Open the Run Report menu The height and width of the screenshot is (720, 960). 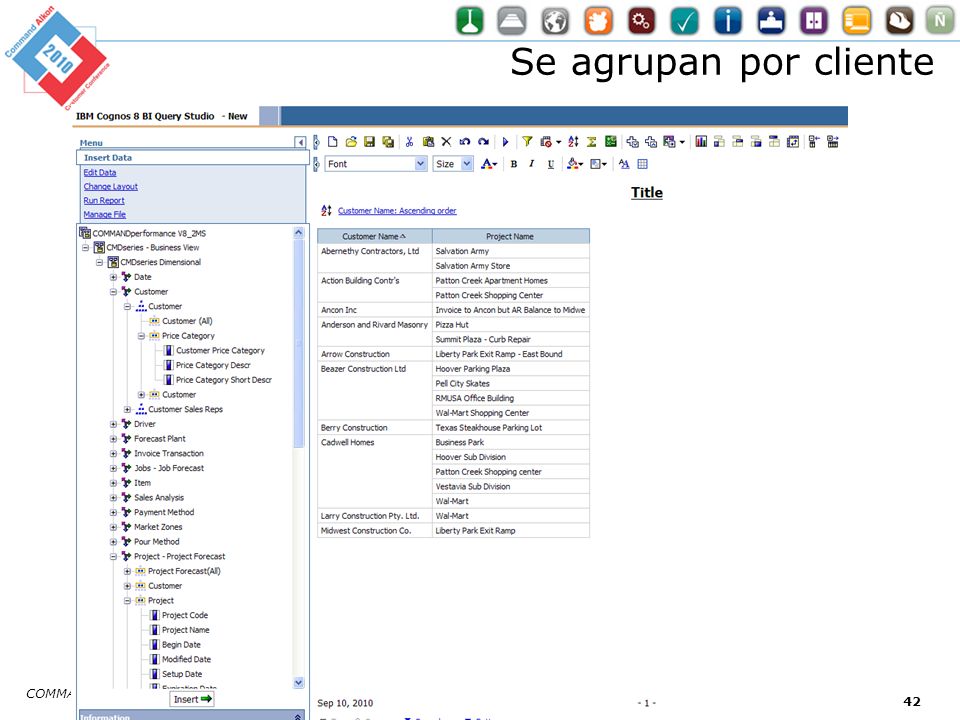pos(104,201)
